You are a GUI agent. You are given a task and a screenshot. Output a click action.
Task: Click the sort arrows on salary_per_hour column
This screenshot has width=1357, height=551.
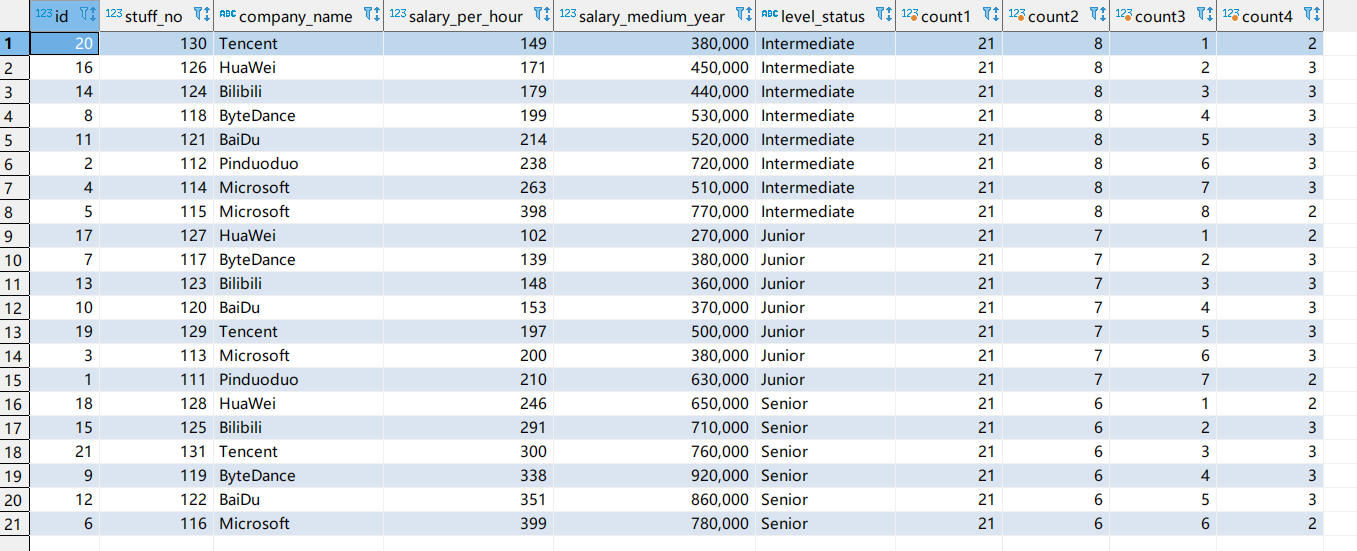[x=548, y=15]
